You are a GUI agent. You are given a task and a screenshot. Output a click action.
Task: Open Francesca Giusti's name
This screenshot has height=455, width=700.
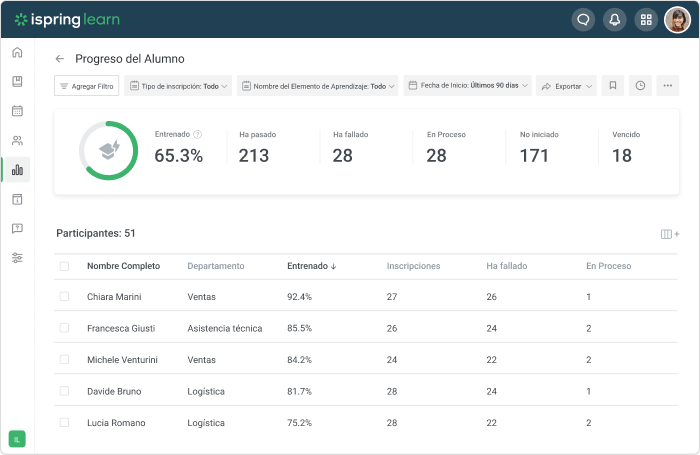pyautogui.click(x=121, y=329)
